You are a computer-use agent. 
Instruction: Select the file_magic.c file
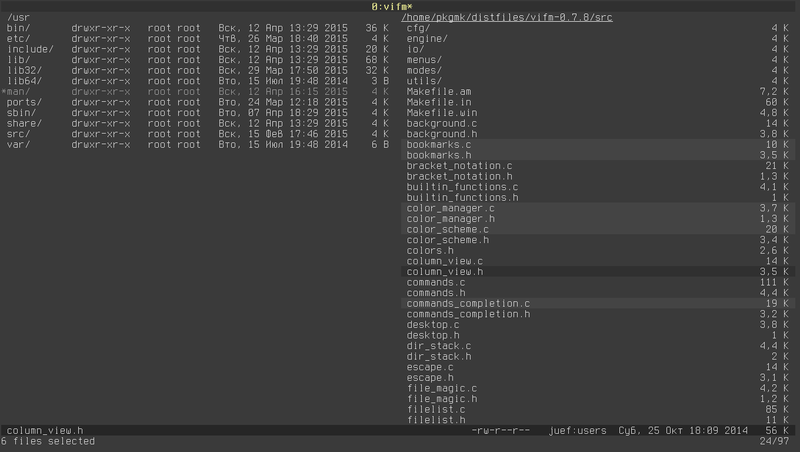(x=598, y=388)
